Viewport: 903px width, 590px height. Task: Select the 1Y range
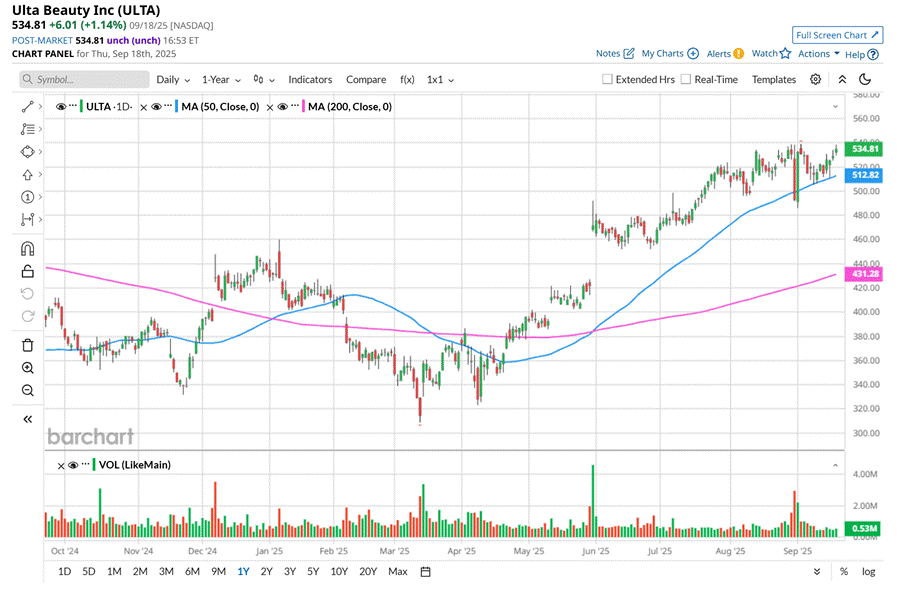pos(243,572)
